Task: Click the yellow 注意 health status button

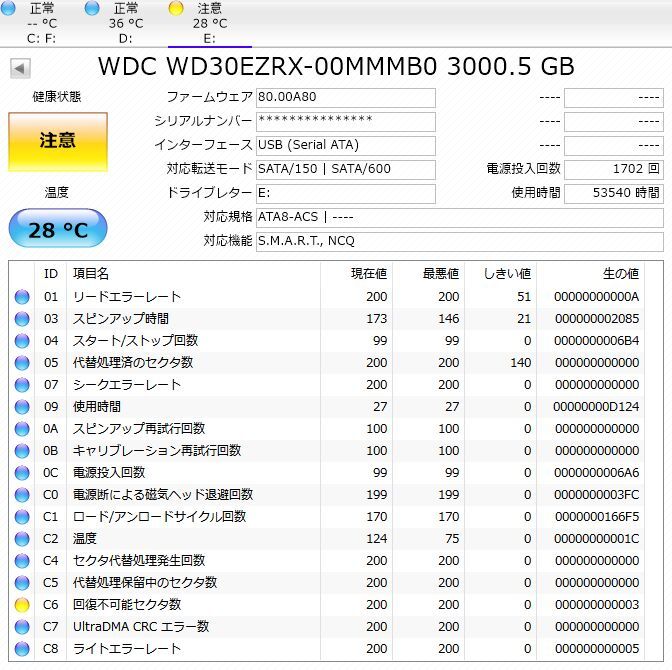Action: [x=58, y=142]
